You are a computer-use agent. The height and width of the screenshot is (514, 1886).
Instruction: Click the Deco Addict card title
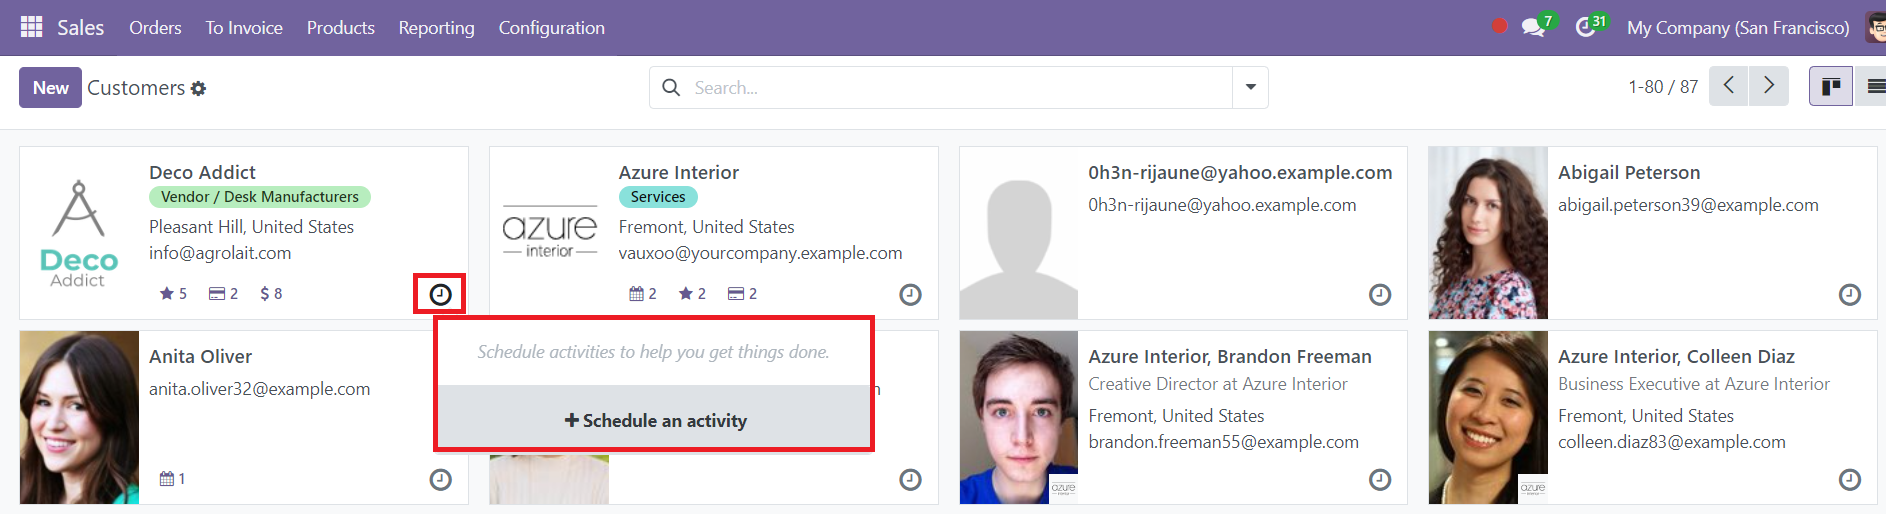coord(202,172)
